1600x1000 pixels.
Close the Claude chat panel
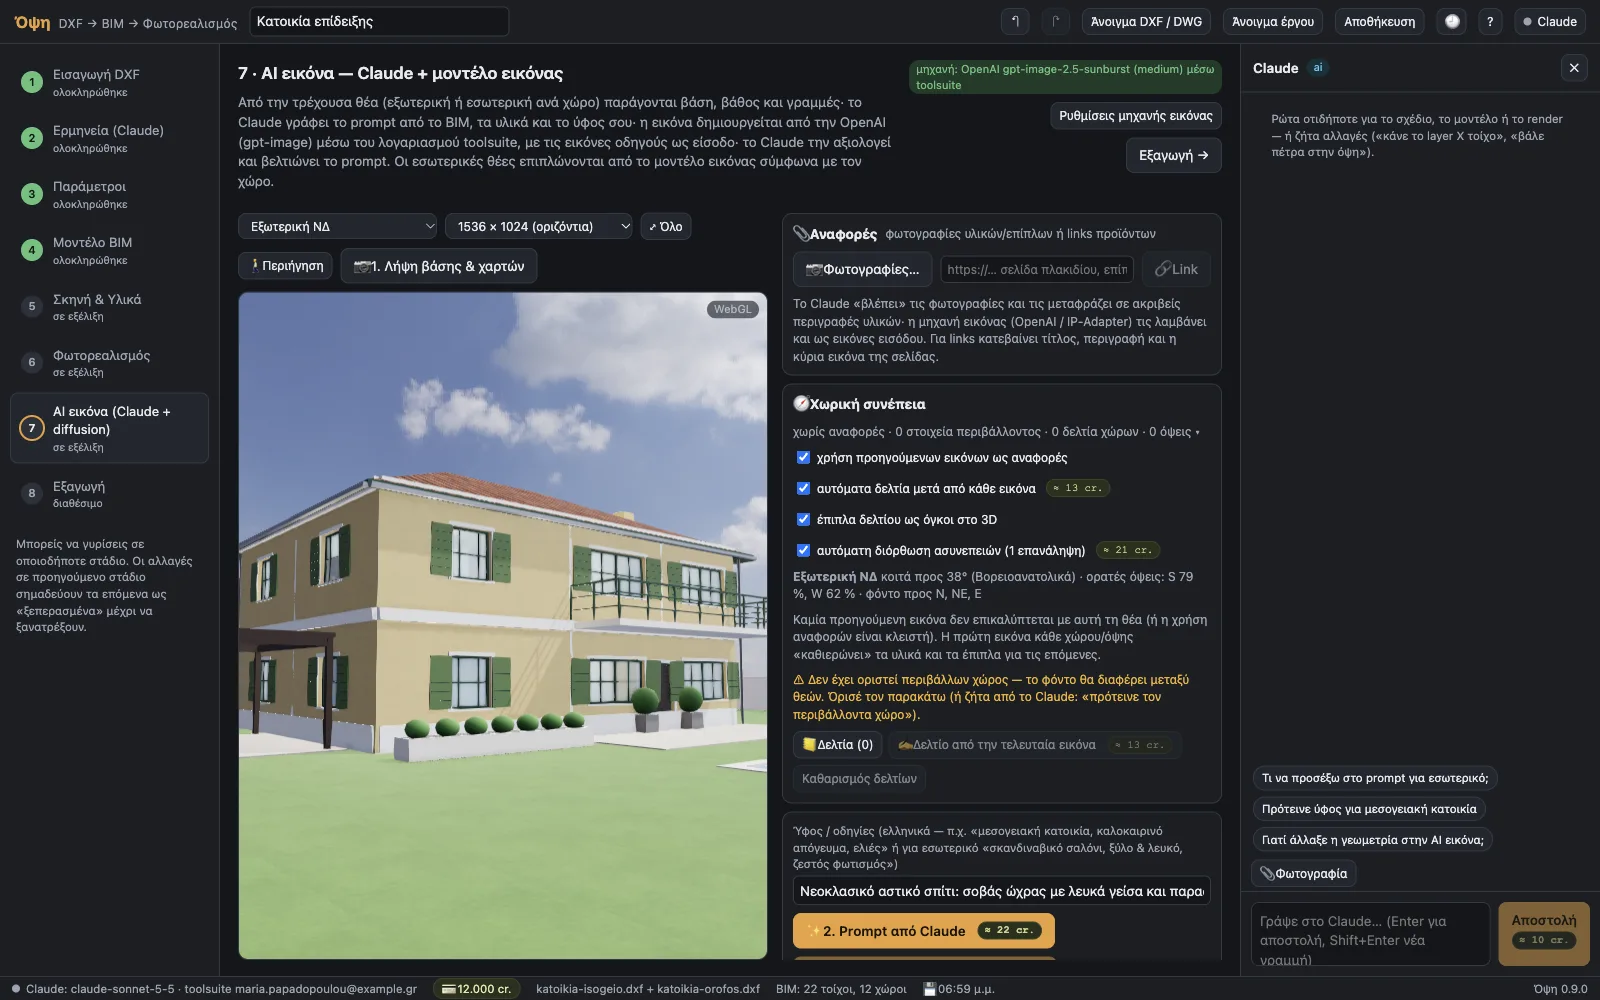[x=1574, y=68]
